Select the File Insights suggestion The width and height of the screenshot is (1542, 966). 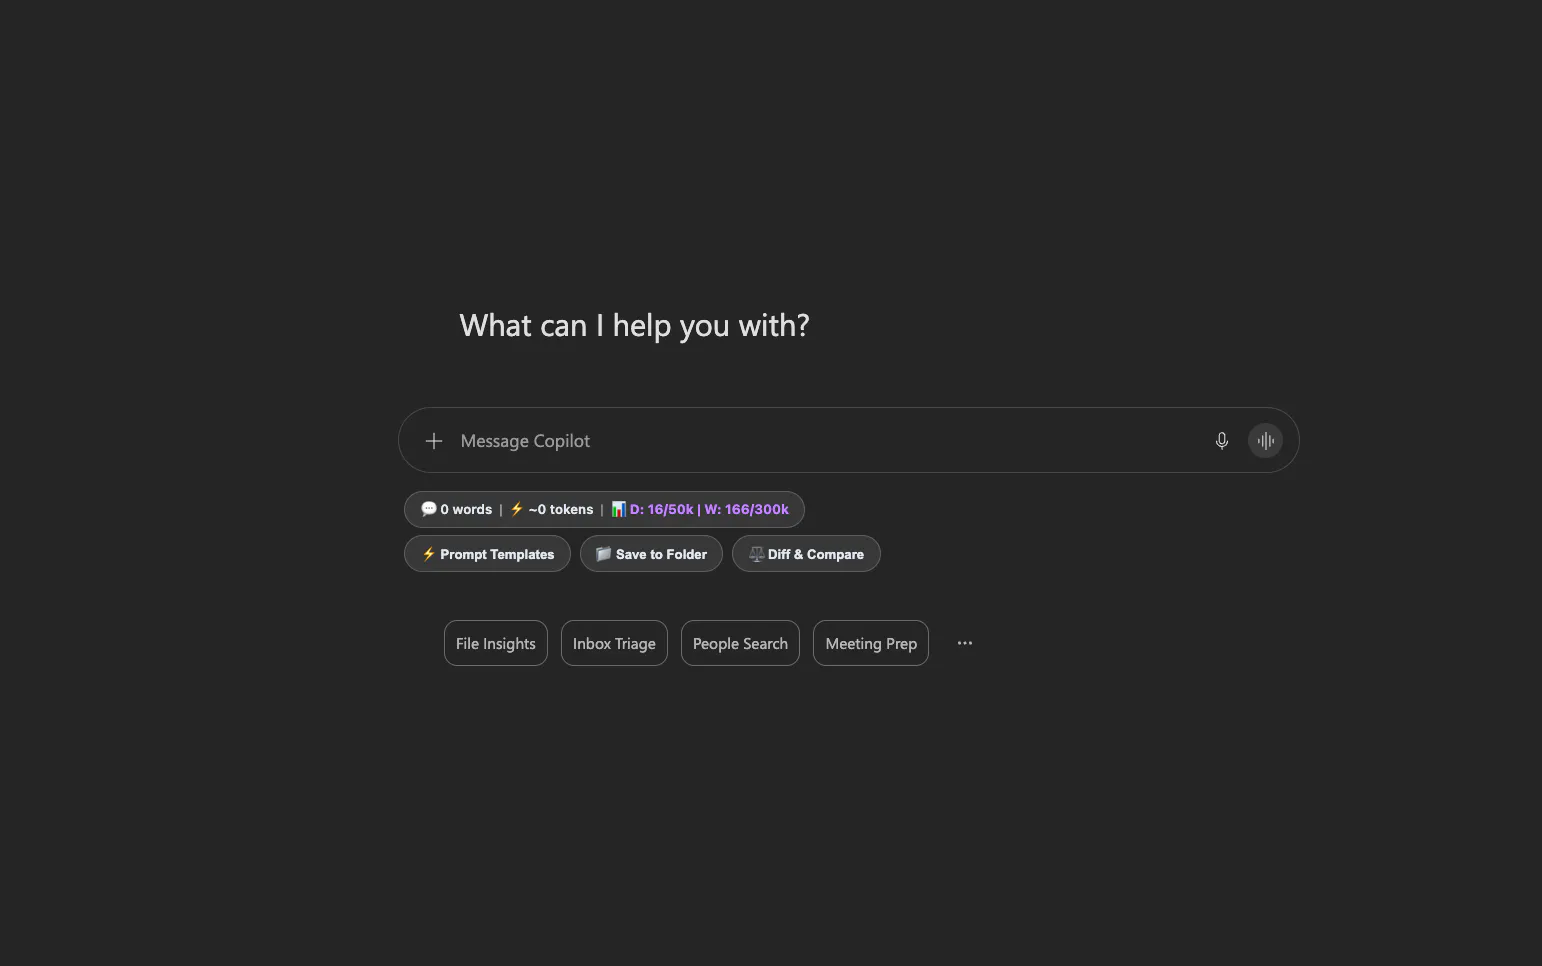coord(496,643)
